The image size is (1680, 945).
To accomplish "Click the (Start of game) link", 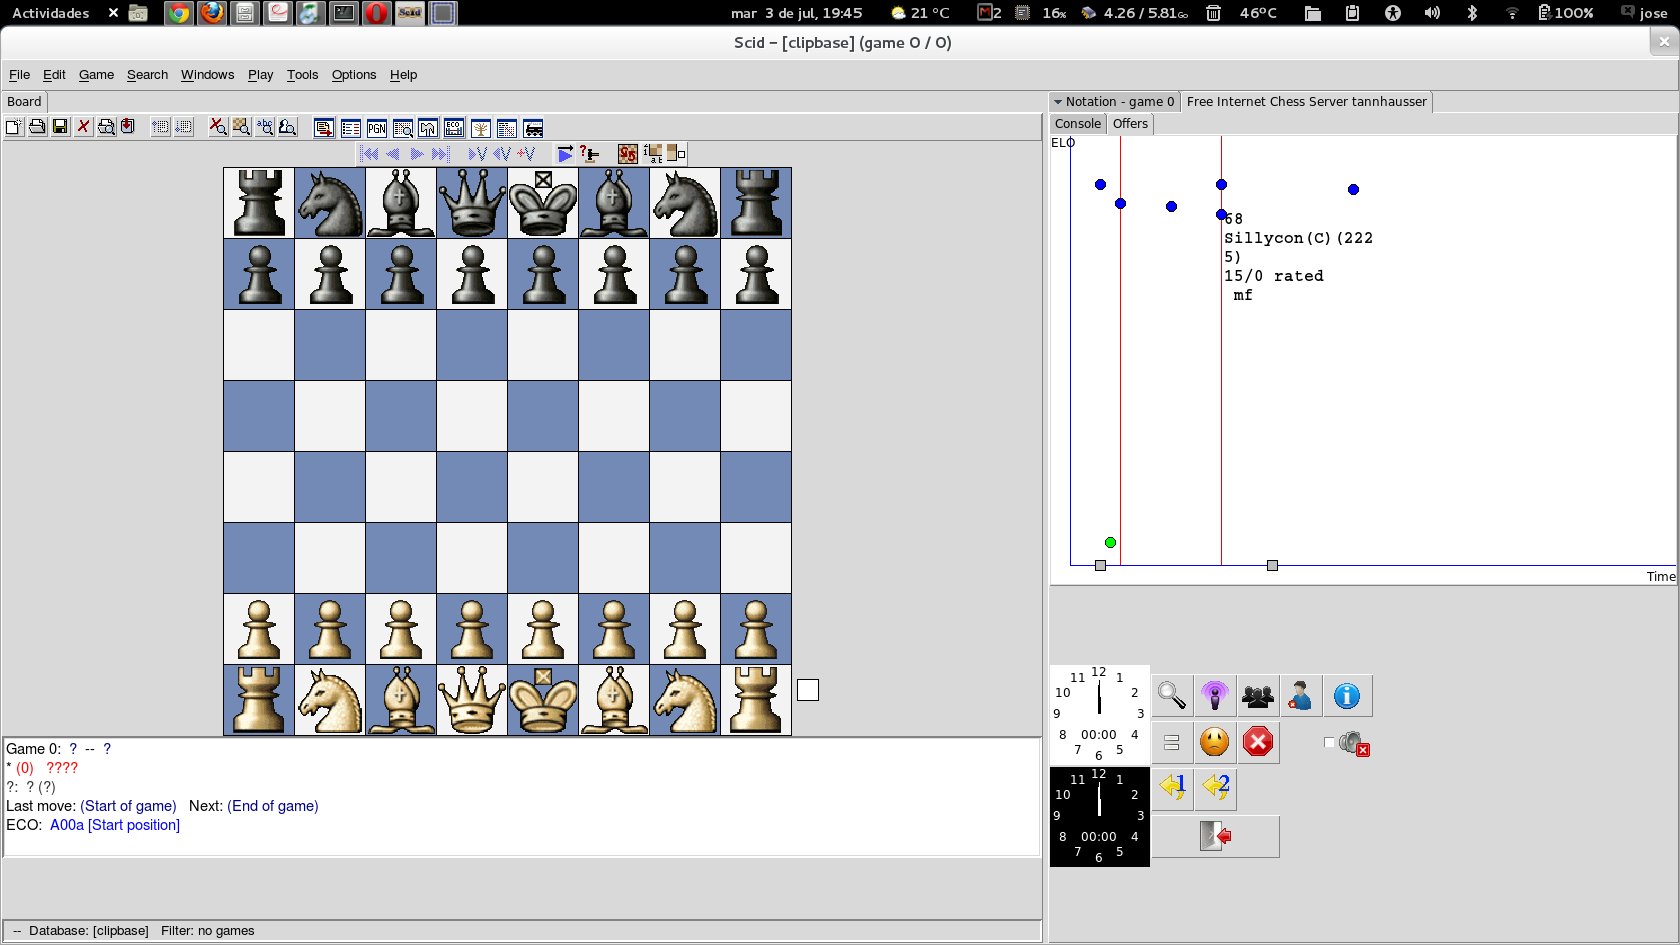I will tap(128, 806).
